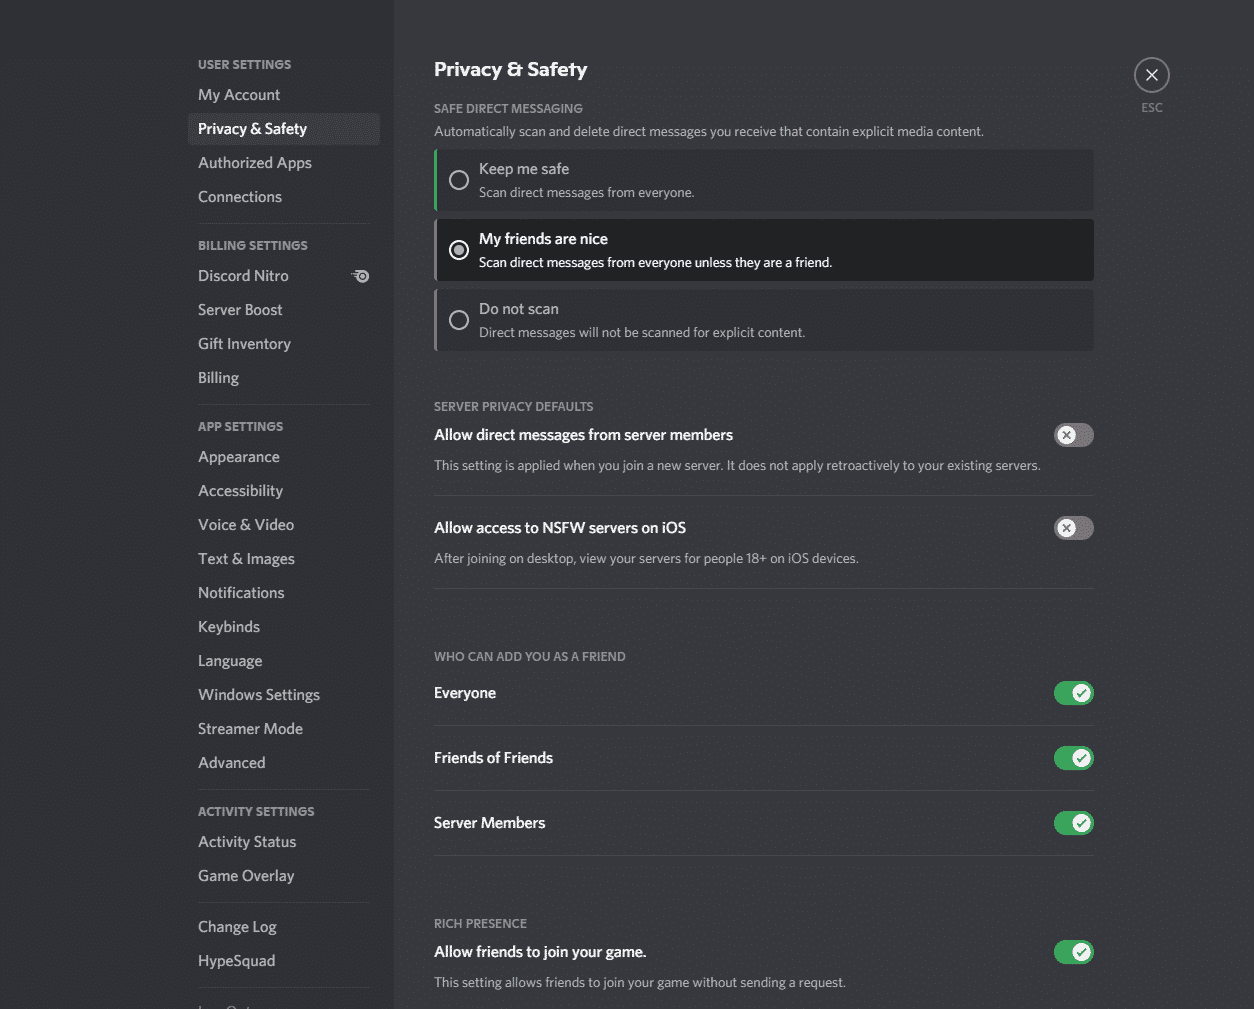Open Appearance settings
1254x1009 pixels.
pos(284,457)
